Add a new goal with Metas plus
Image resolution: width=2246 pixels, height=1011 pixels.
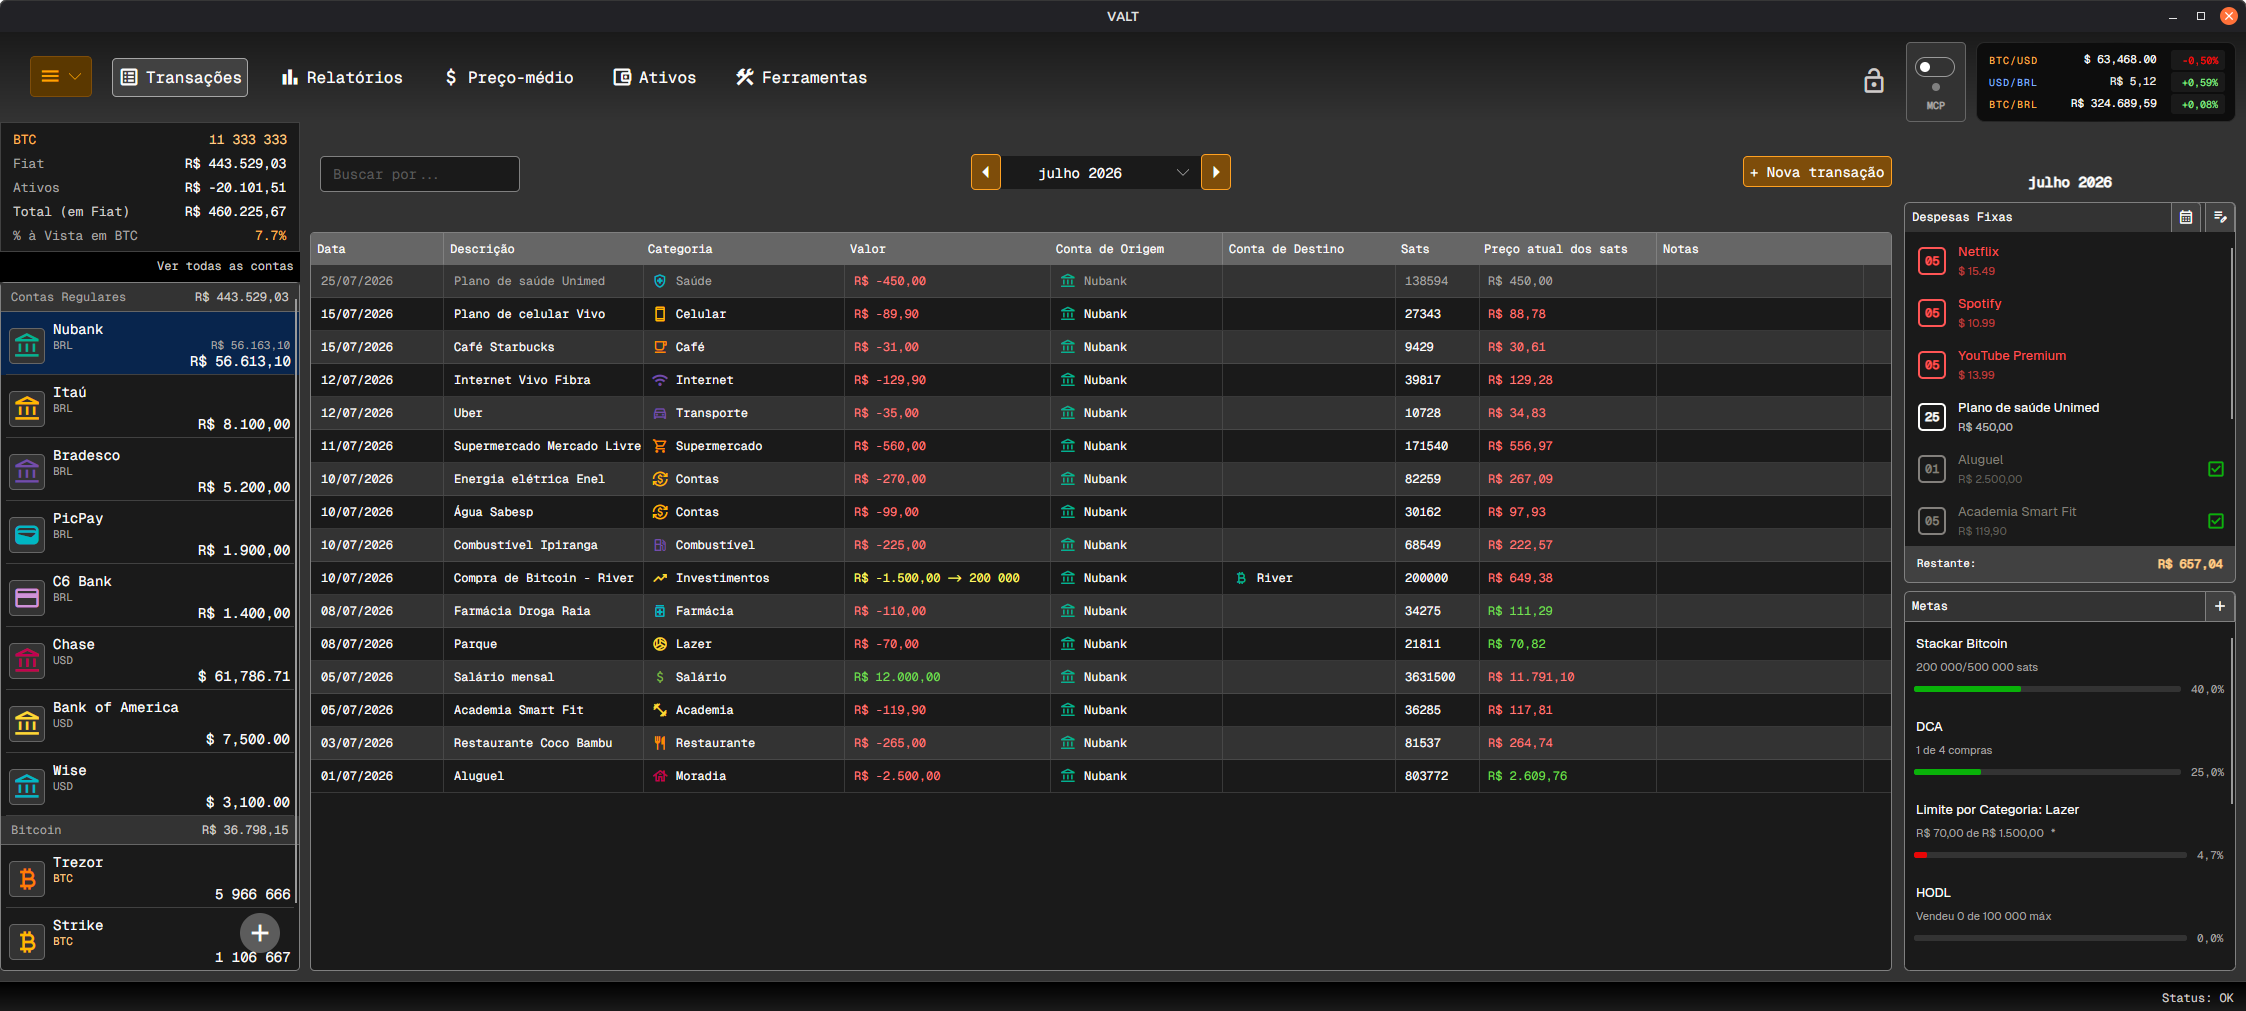click(2220, 606)
